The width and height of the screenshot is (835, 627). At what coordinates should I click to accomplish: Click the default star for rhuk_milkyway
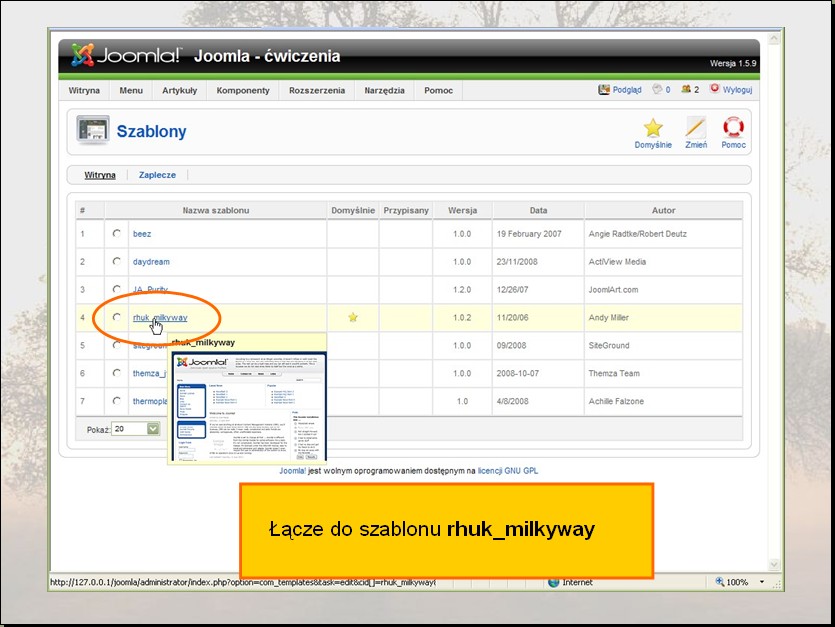coord(353,317)
